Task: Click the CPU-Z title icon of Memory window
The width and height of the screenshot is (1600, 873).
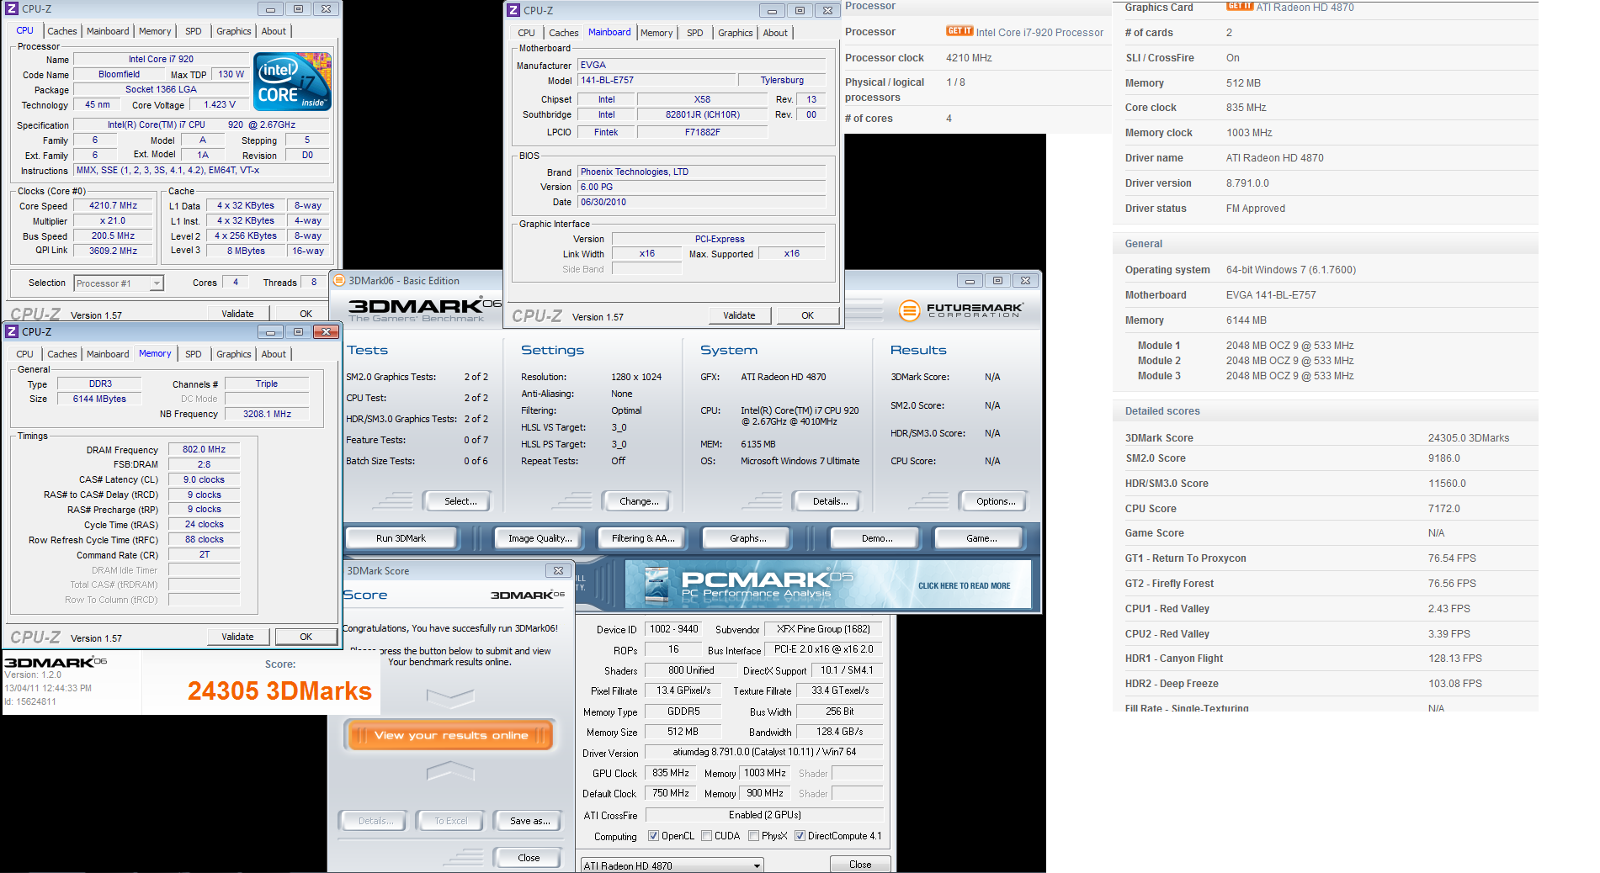Action: pos(12,332)
